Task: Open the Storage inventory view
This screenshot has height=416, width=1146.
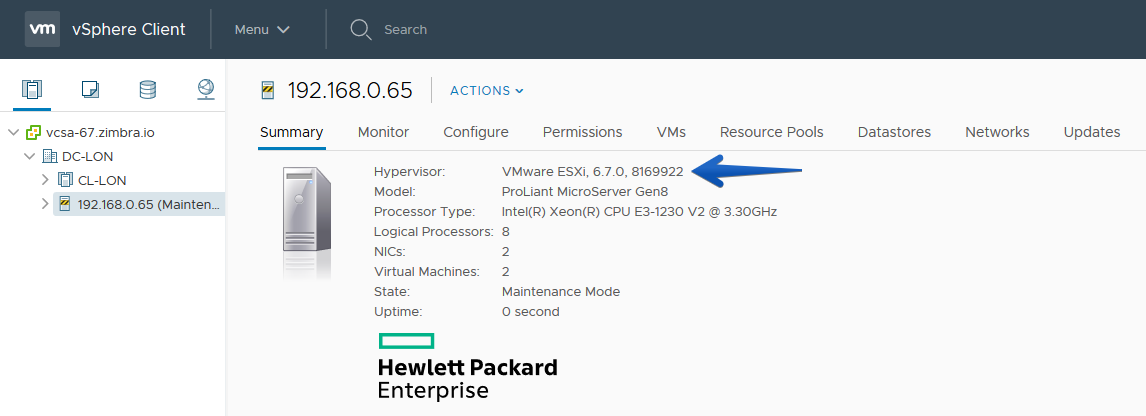Action: (148, 90)
